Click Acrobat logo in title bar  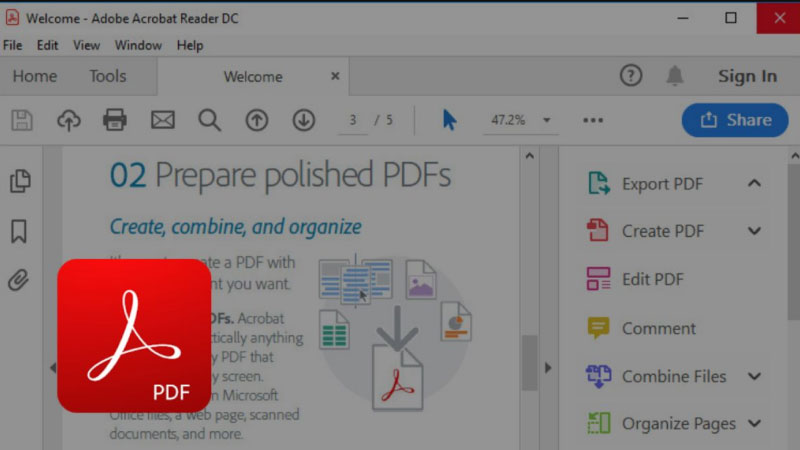point(12,18)
